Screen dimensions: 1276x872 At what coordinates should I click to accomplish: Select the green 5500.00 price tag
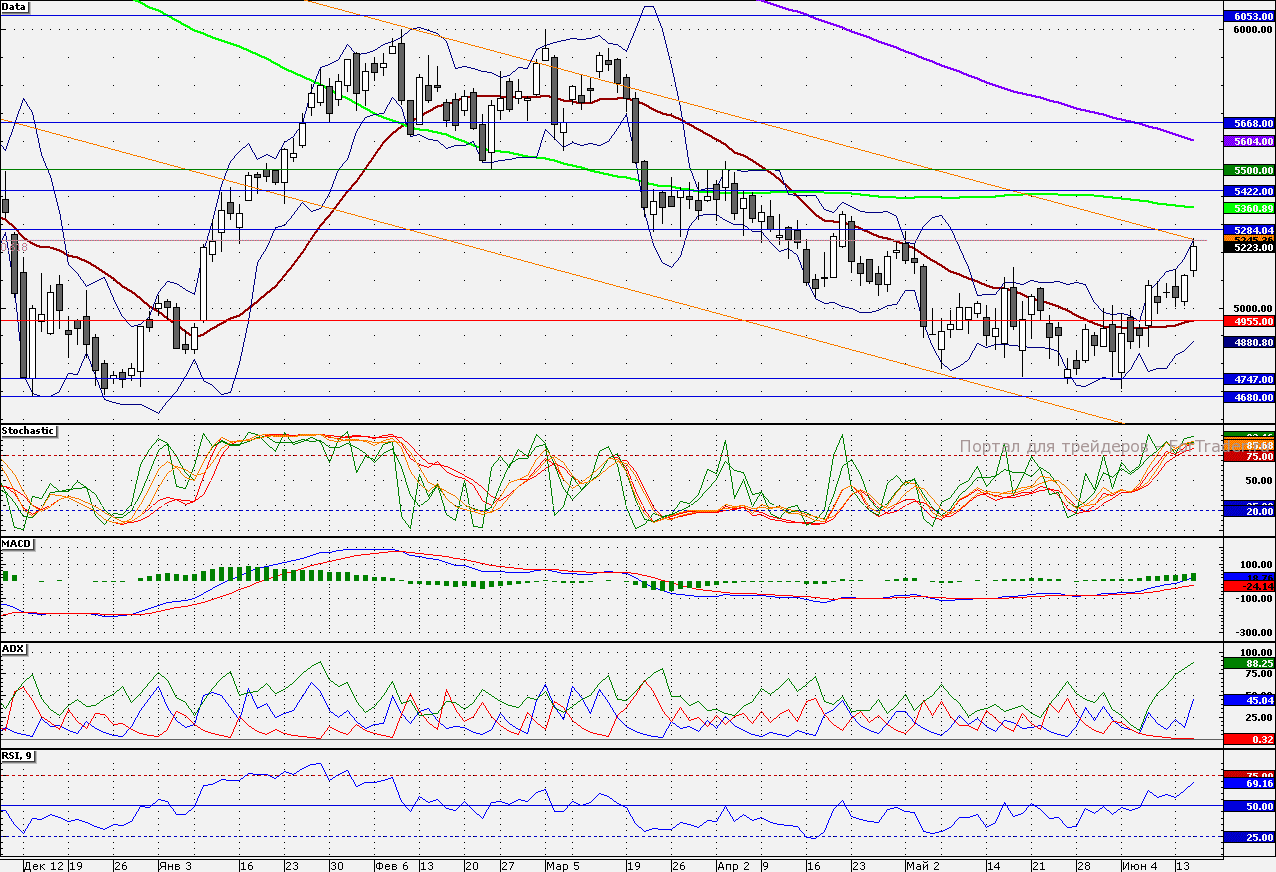(x=1250, y=171)
